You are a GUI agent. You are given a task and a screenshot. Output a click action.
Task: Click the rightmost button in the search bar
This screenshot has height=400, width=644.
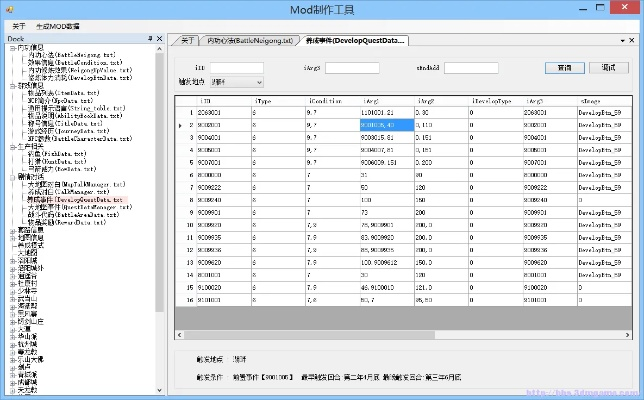point(609,68)
